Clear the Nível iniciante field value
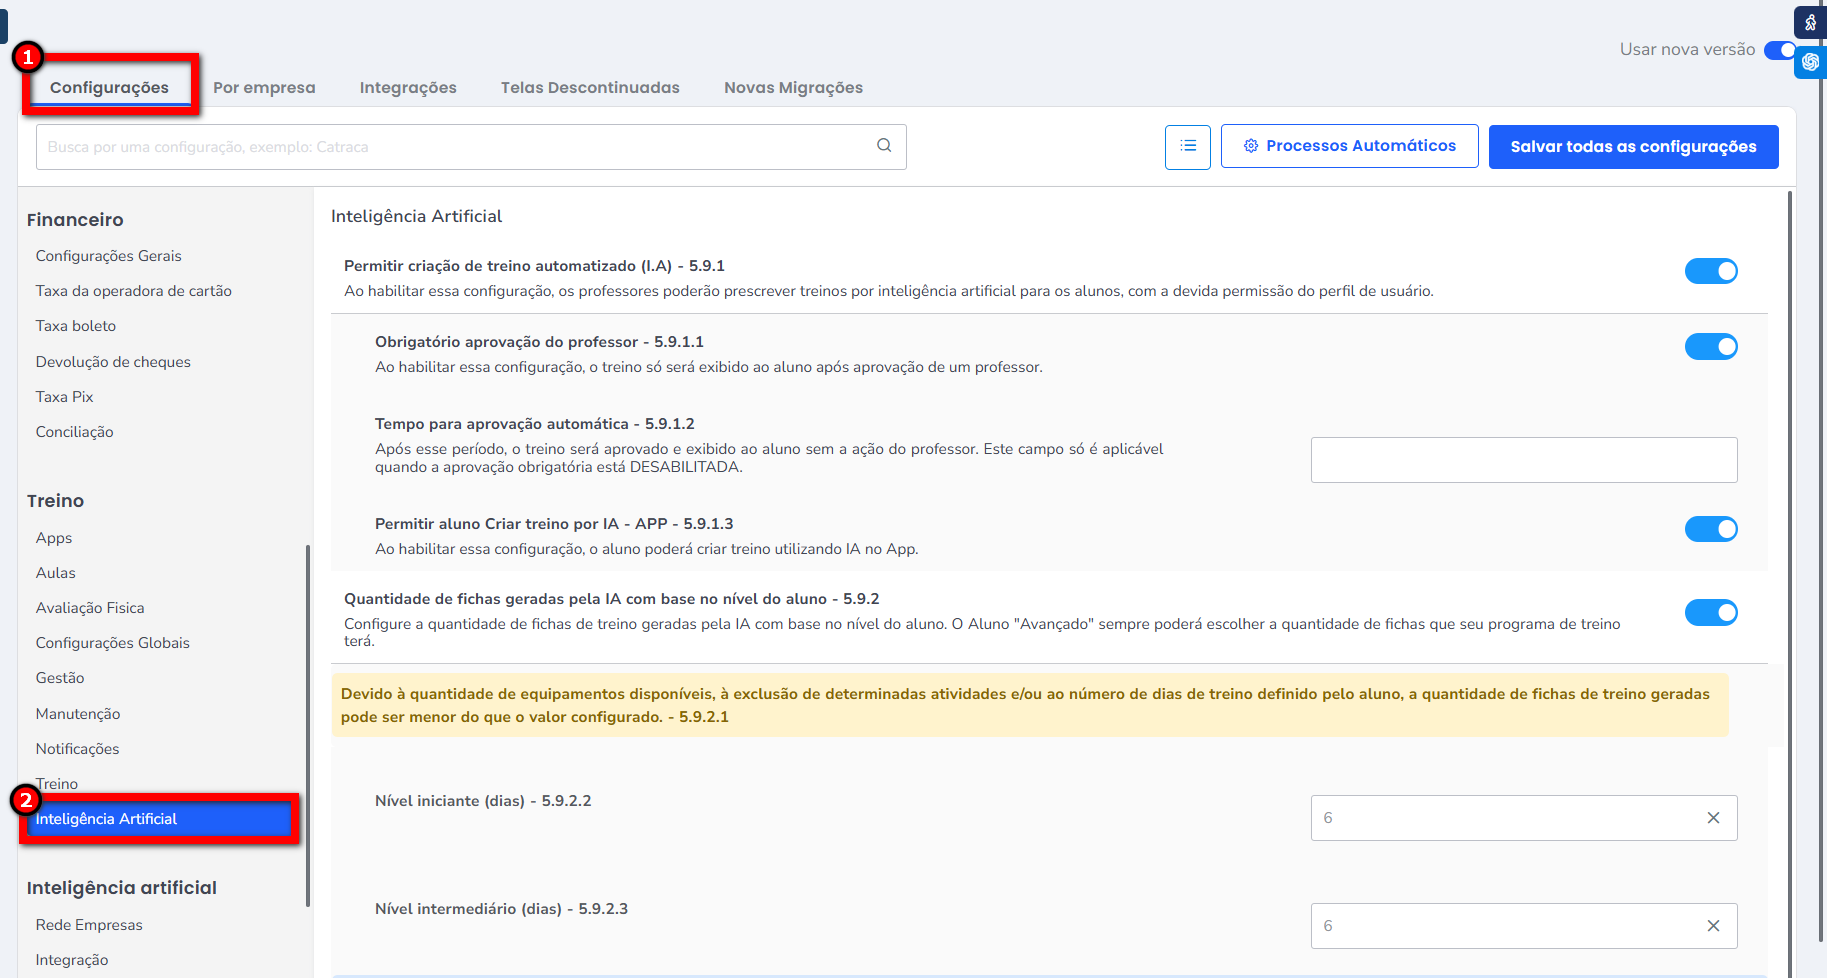Viewport: 1827px width, 978px height. click(1713, 818)
